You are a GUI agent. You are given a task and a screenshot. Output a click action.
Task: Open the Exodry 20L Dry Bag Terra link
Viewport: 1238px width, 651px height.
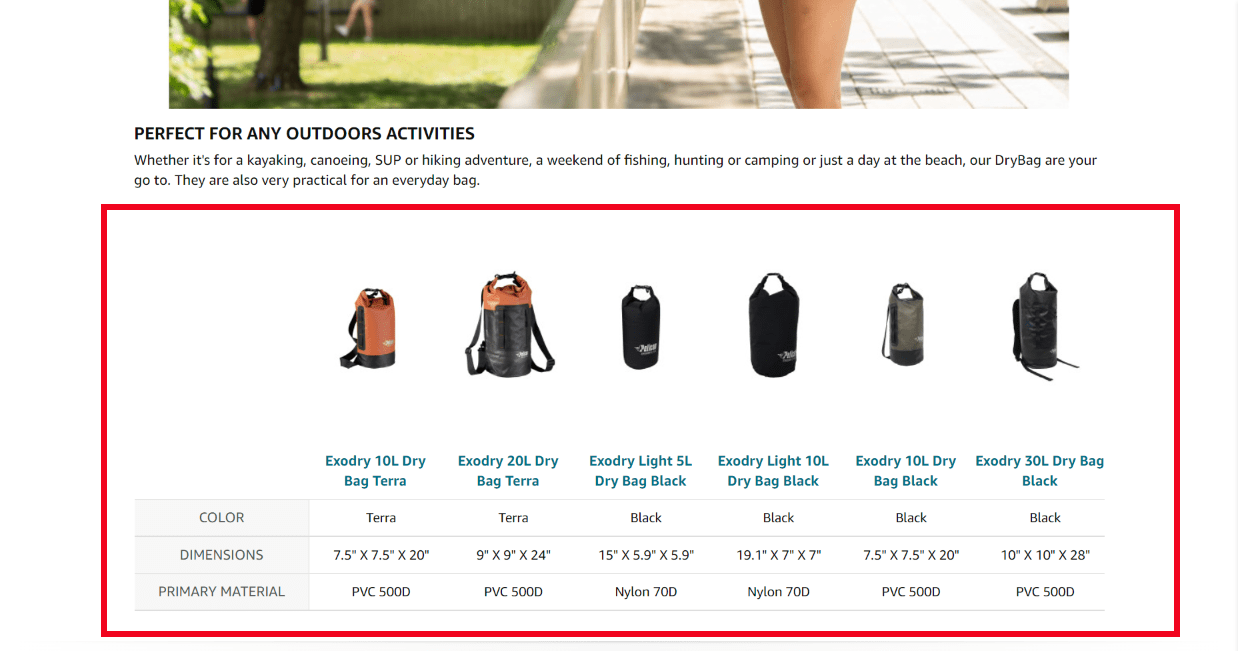coord(508,471)
